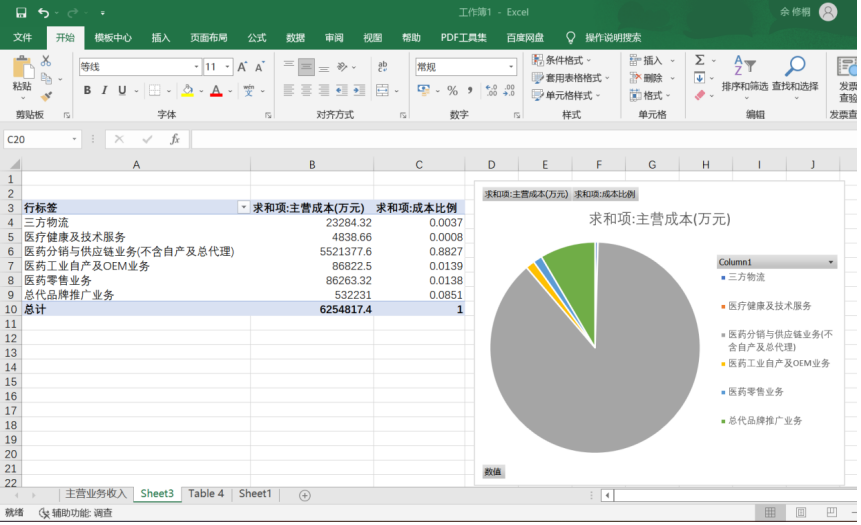The height and width of the screenshot is (525, 861).
Task: Toggle bold formatting
Action: coord(87,91)
